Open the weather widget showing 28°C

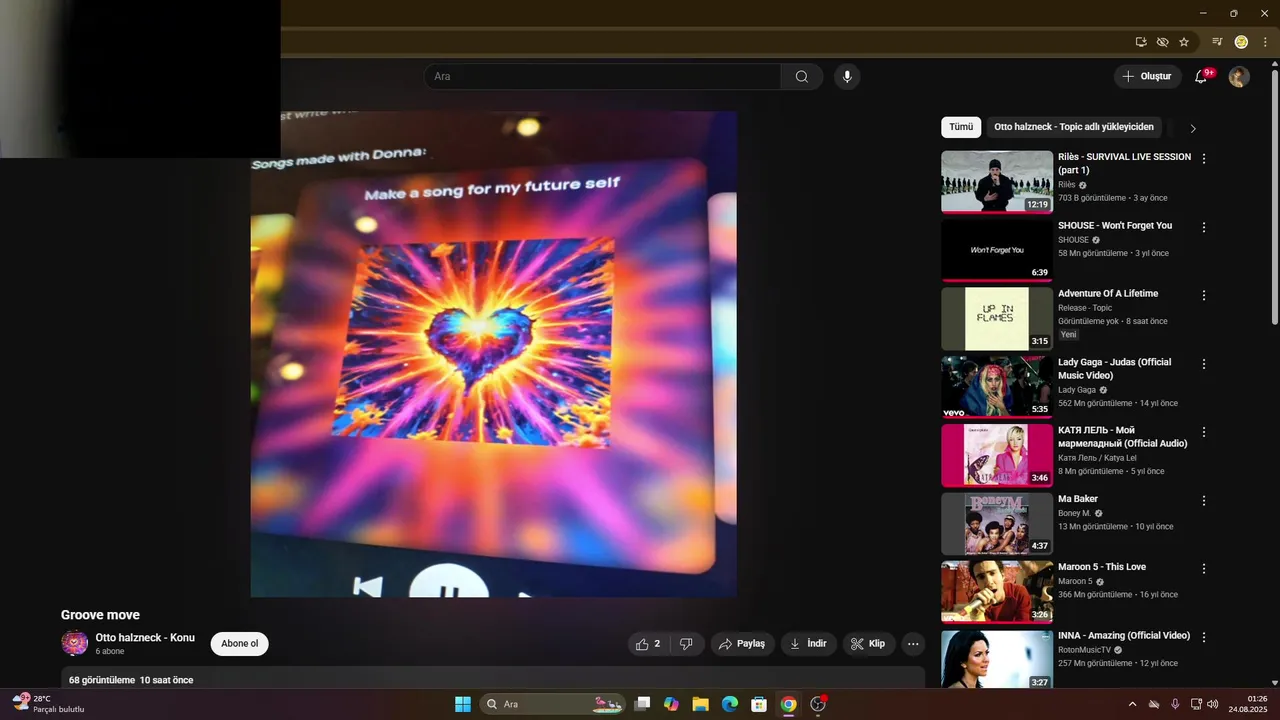coord(48,704)
